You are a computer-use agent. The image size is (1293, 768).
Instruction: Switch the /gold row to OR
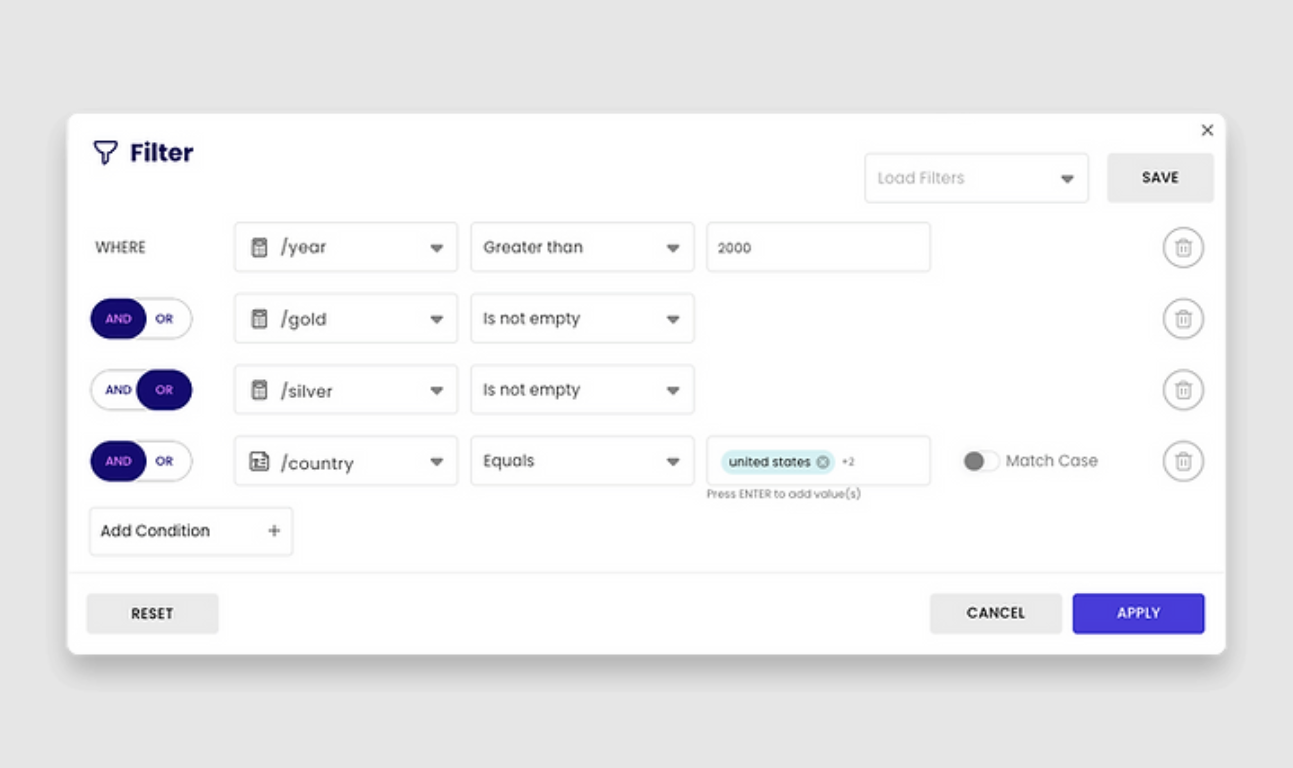[164, 318]
